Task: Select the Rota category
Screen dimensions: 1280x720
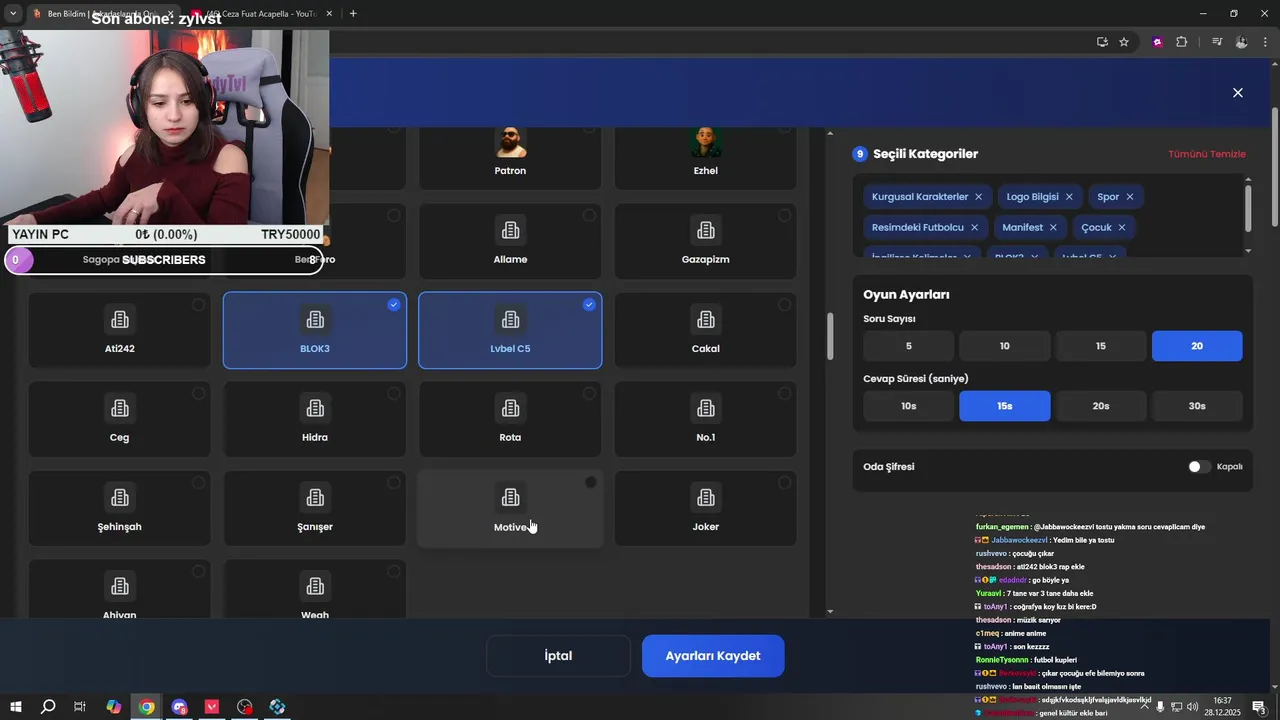Action: click(510, 420)
